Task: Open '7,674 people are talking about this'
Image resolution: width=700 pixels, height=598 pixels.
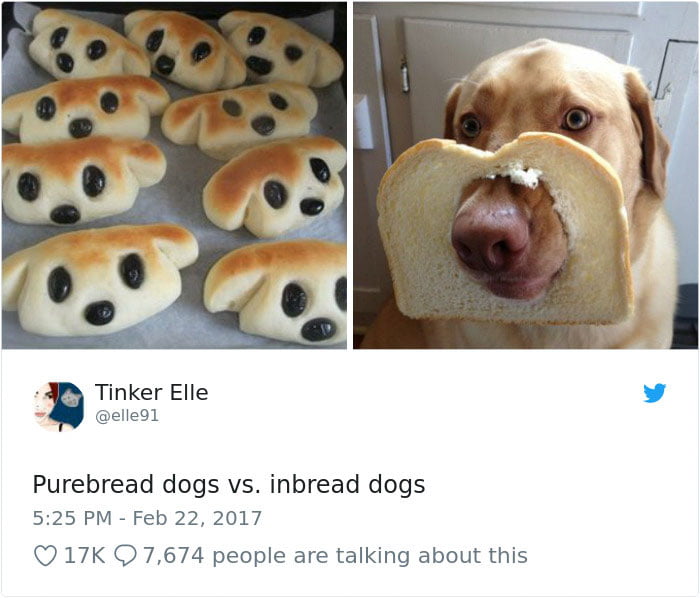Action: click(335, 556)
